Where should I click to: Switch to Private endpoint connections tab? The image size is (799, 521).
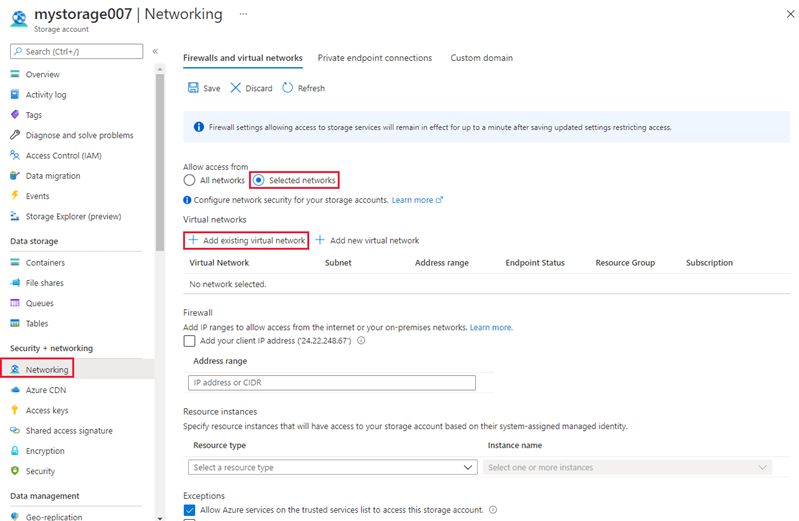click(x=375, y=58)
